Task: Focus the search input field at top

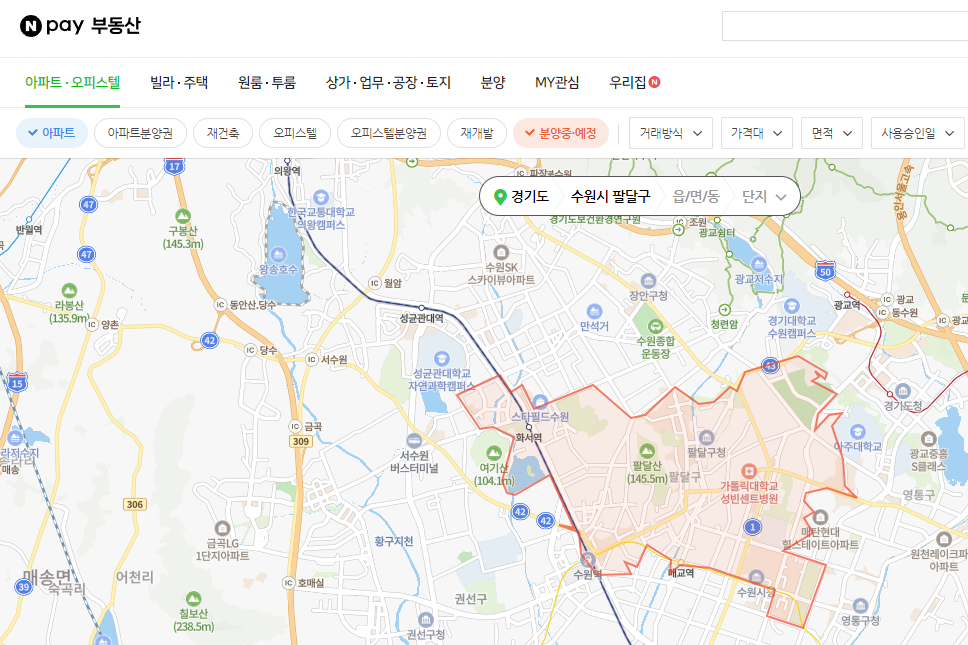Action: pyautogui.click(x=845, y=26)
